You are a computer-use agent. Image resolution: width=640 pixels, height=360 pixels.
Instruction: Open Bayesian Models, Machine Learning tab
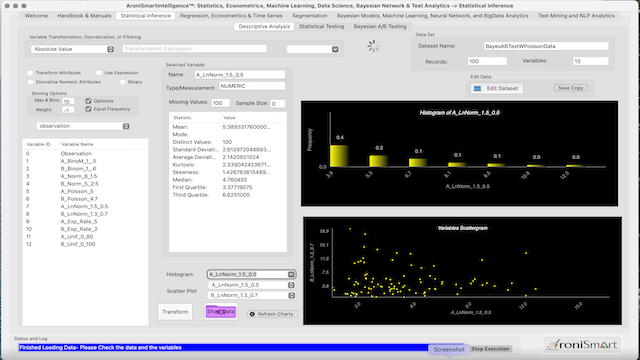[x=432, y=16]
